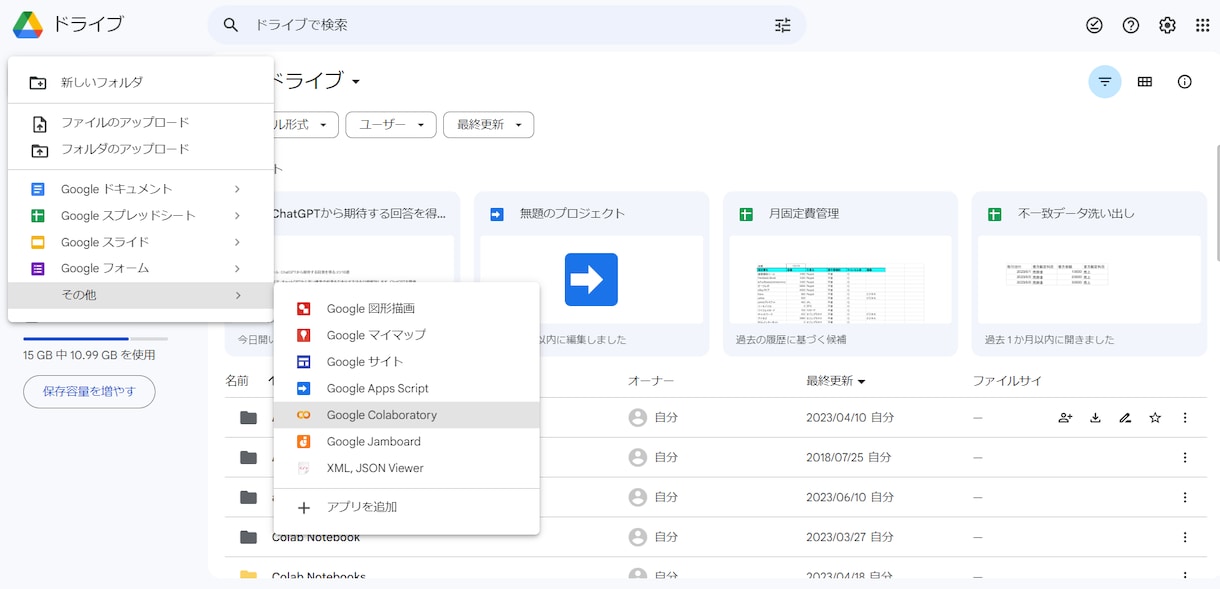Expand Google ドキュメント submenu arrow

pos(237,189)
